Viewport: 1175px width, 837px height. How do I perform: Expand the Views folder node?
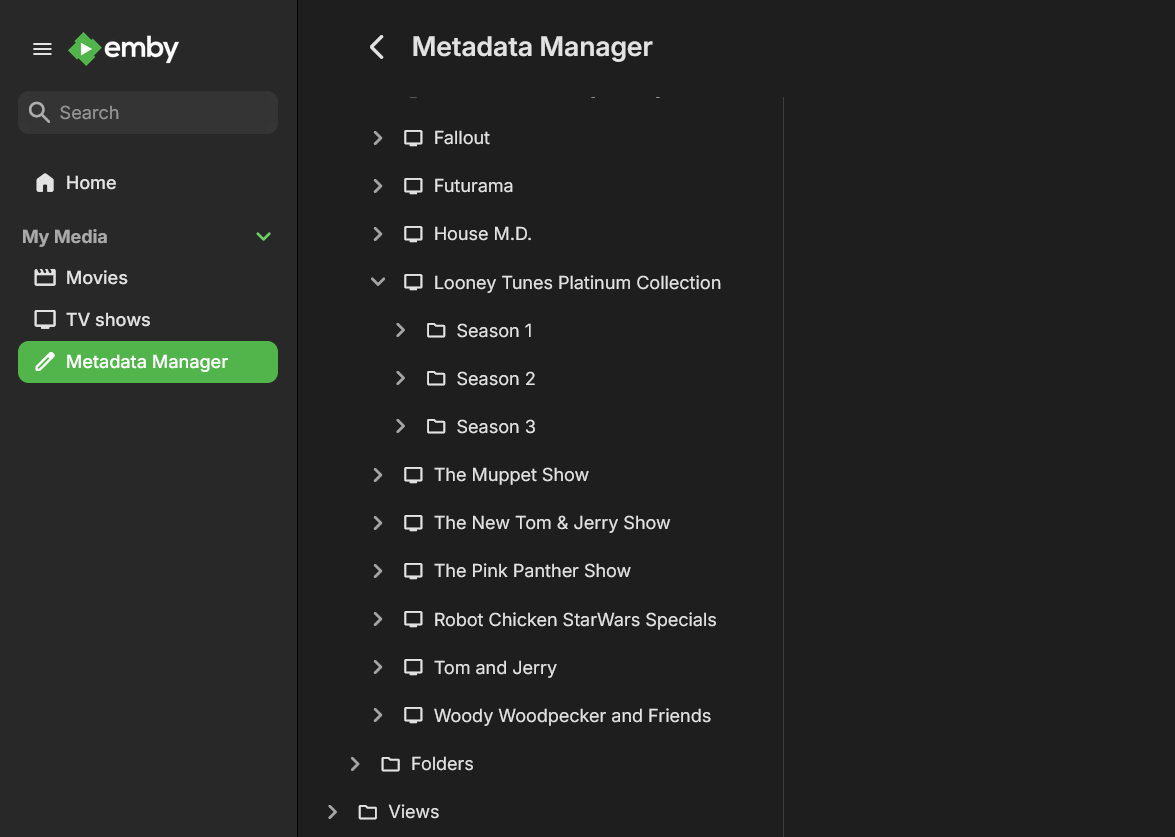[x=333, y=812]
